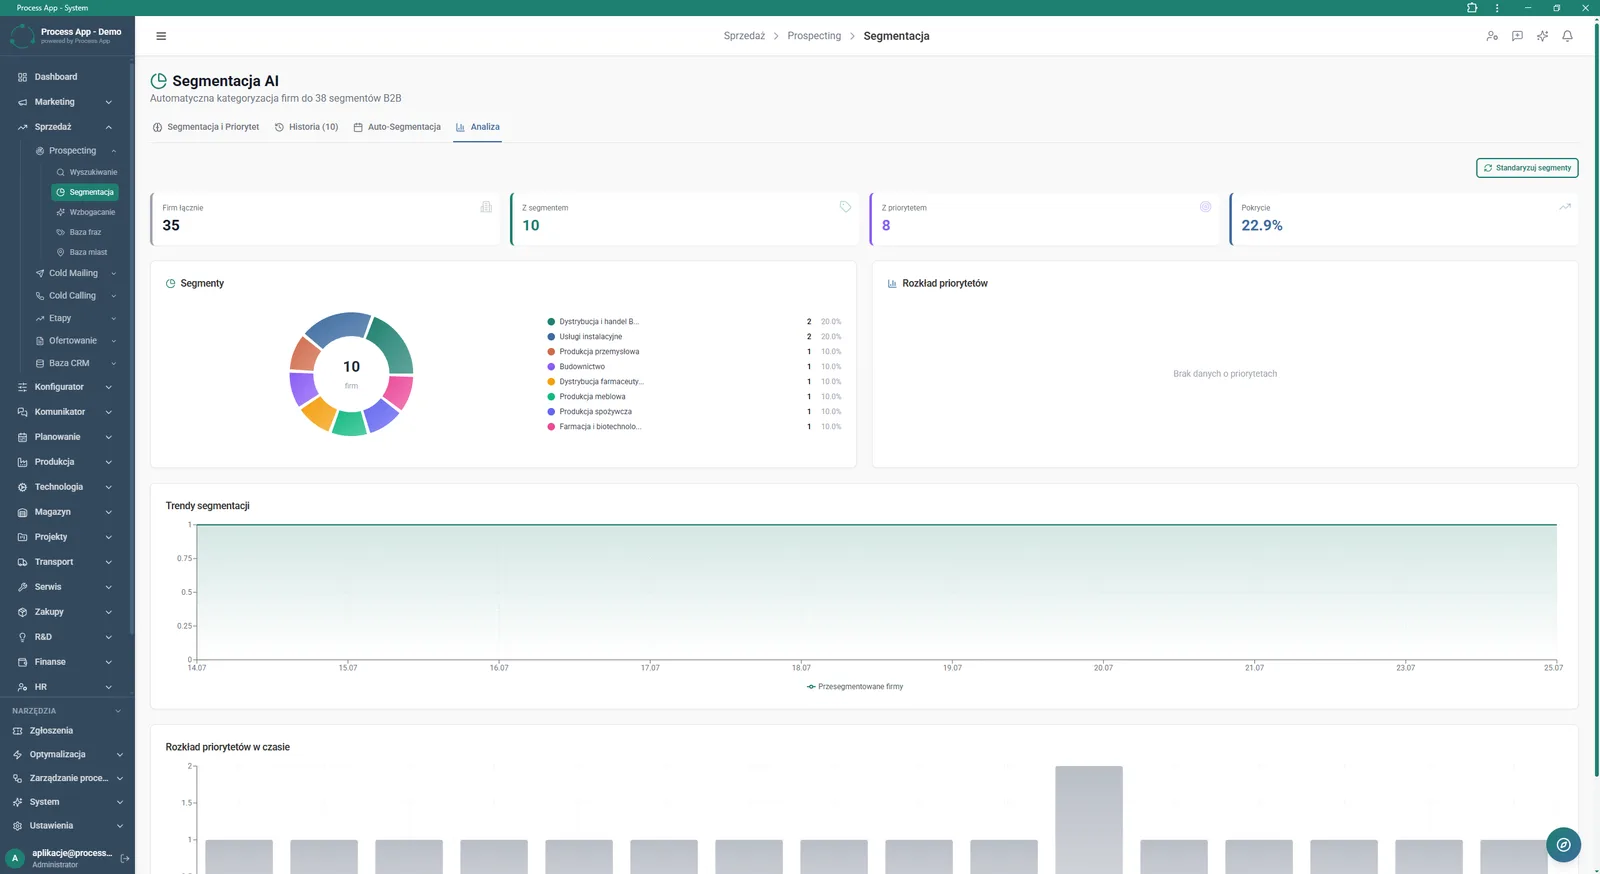Click the Dystrybucja i handel legend color dot

click(551, 322)
